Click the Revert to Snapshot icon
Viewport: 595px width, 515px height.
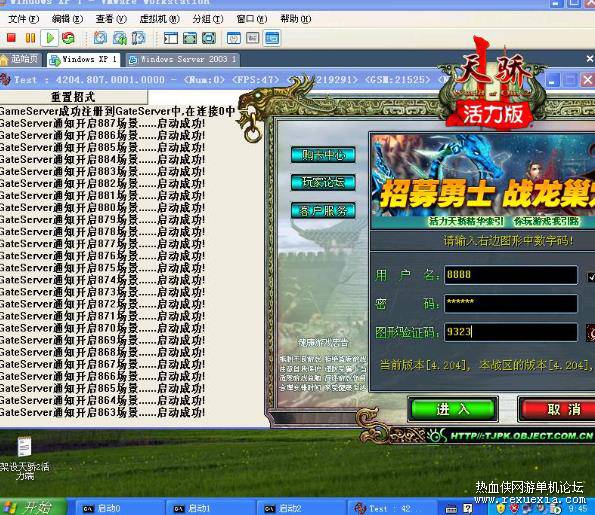(x=120, y=38)
